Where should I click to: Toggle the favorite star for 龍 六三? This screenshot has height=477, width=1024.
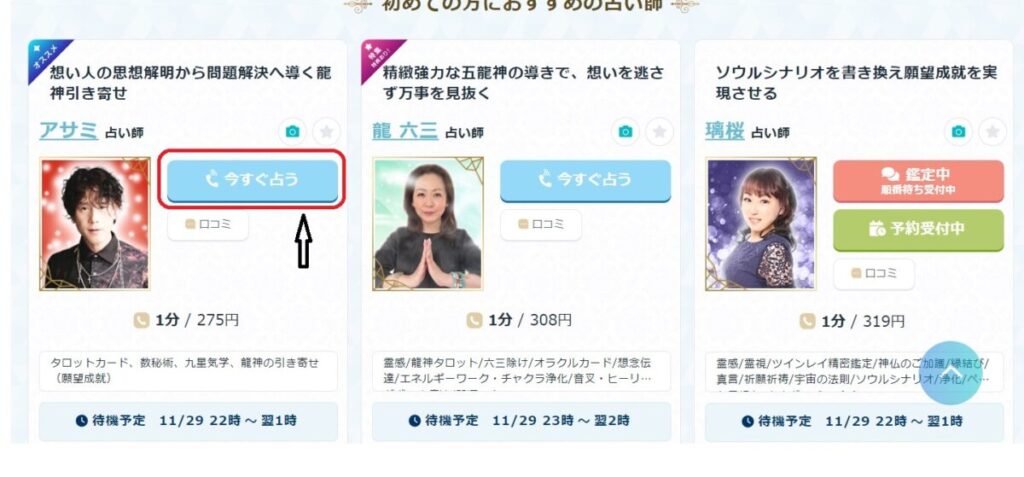pos(660,132)
